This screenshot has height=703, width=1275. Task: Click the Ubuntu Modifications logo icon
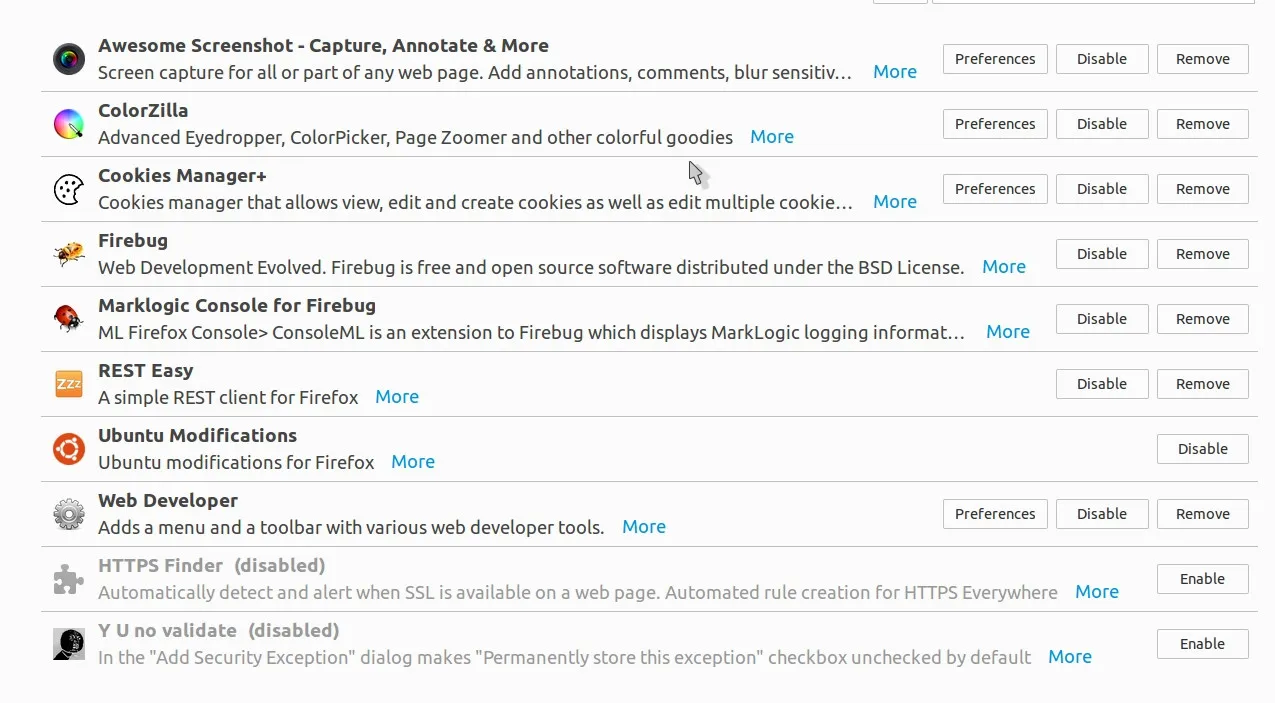[x=69, y=449]
